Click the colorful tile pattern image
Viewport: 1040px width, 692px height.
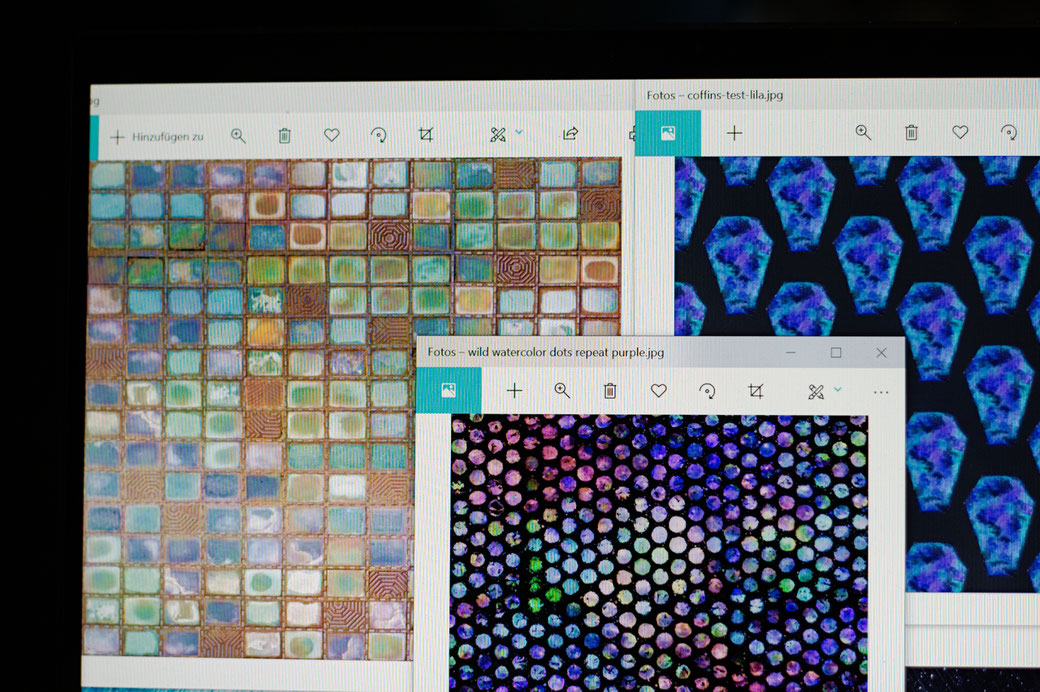click(x=252, y=408)
